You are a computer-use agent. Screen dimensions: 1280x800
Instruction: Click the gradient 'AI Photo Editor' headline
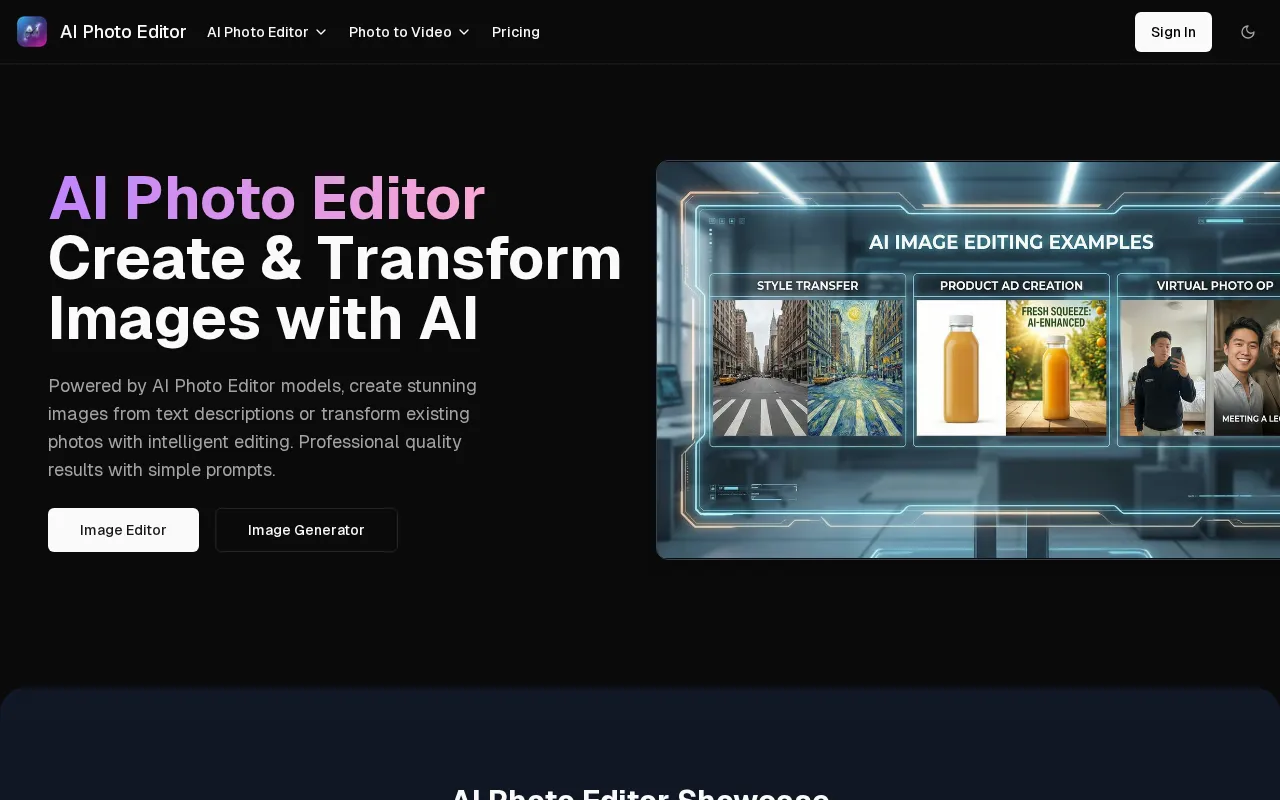(267, 198)
